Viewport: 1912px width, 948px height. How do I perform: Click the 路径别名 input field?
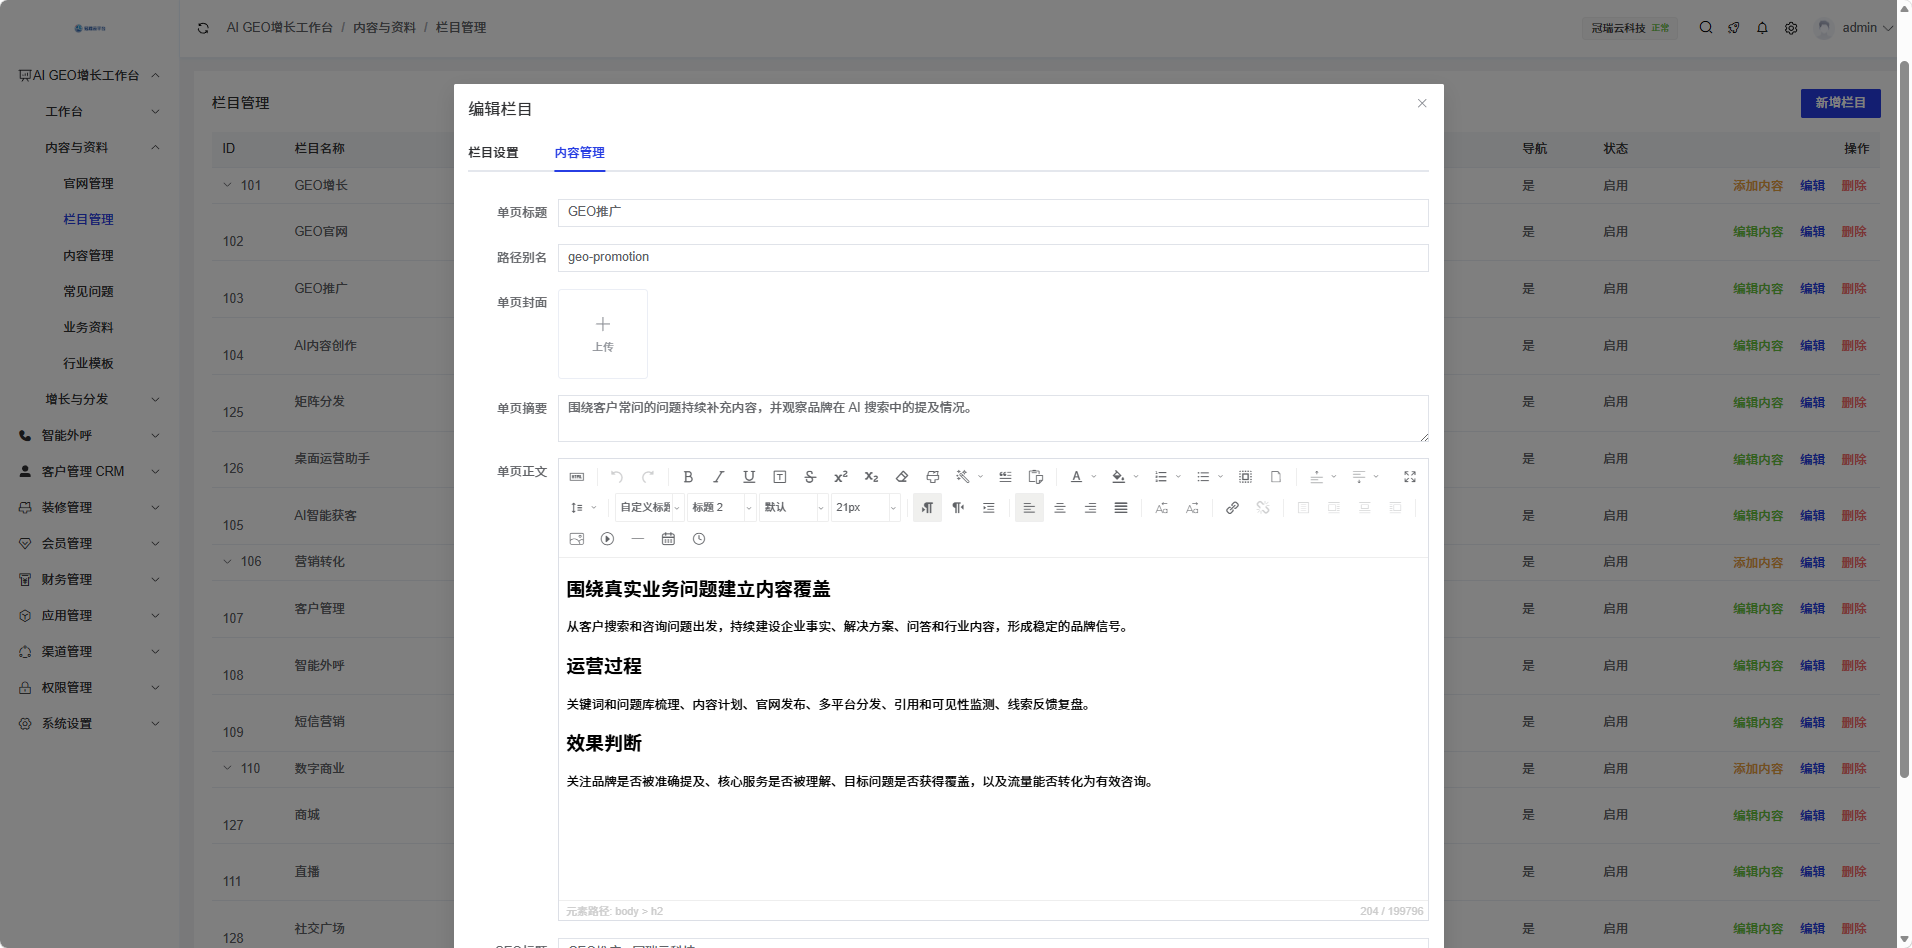point(993,258)
